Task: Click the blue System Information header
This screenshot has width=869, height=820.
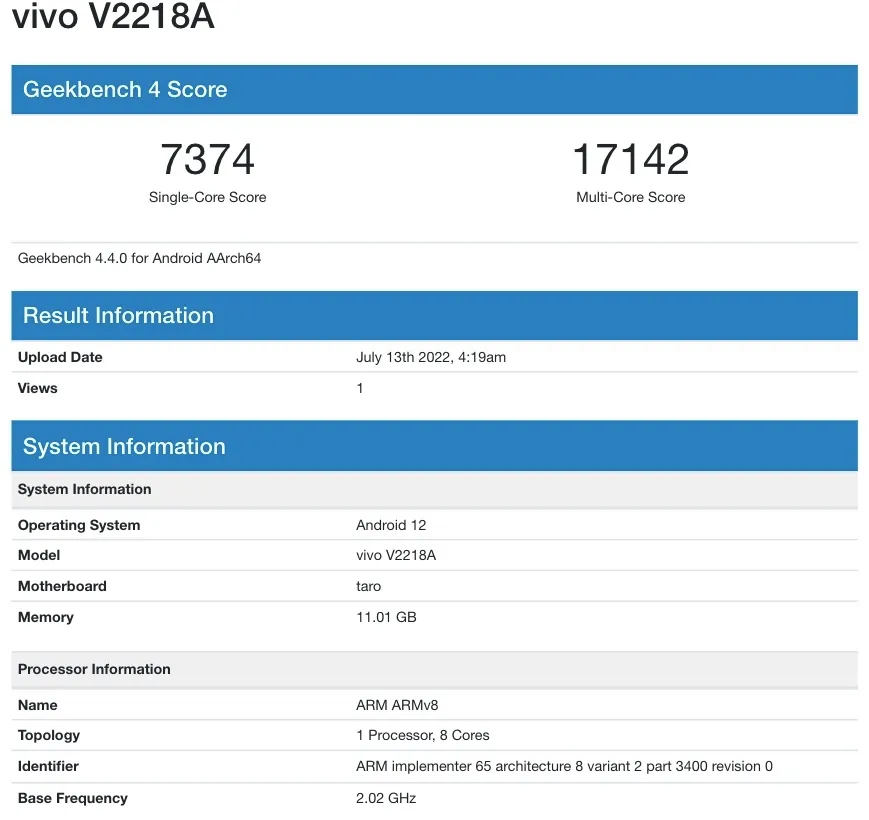Action: pos(124,446)
